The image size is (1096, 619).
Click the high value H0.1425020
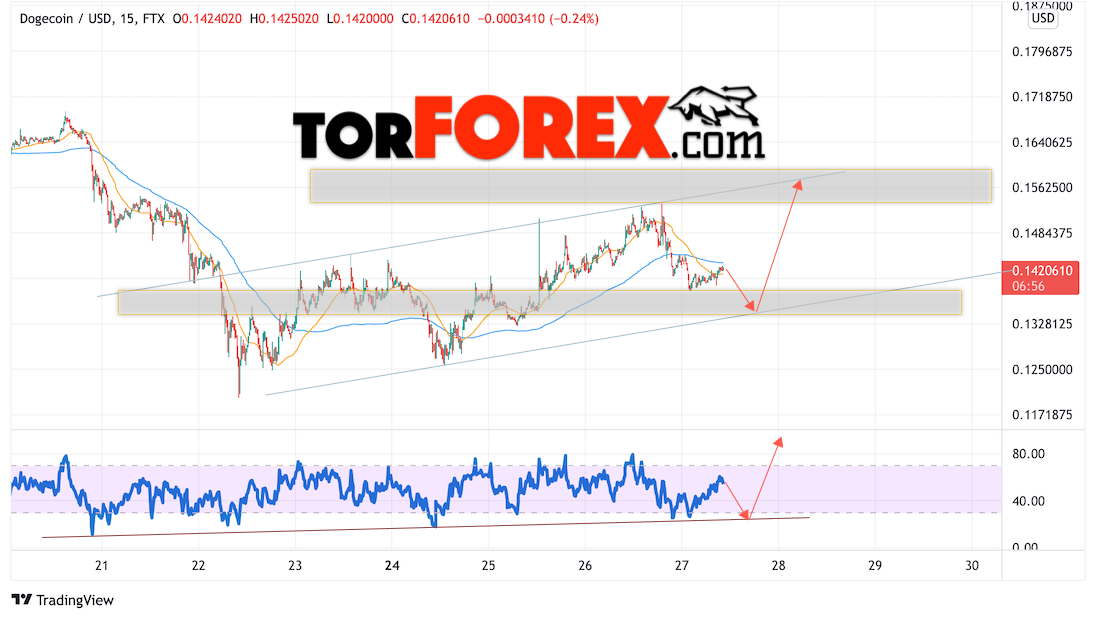pyautogui.click(x=284, y=19)
